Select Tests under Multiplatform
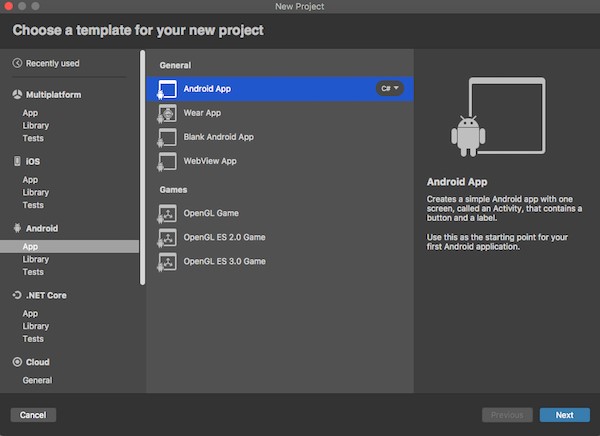This screenshot has width=600, height=436. pos(33,138)
